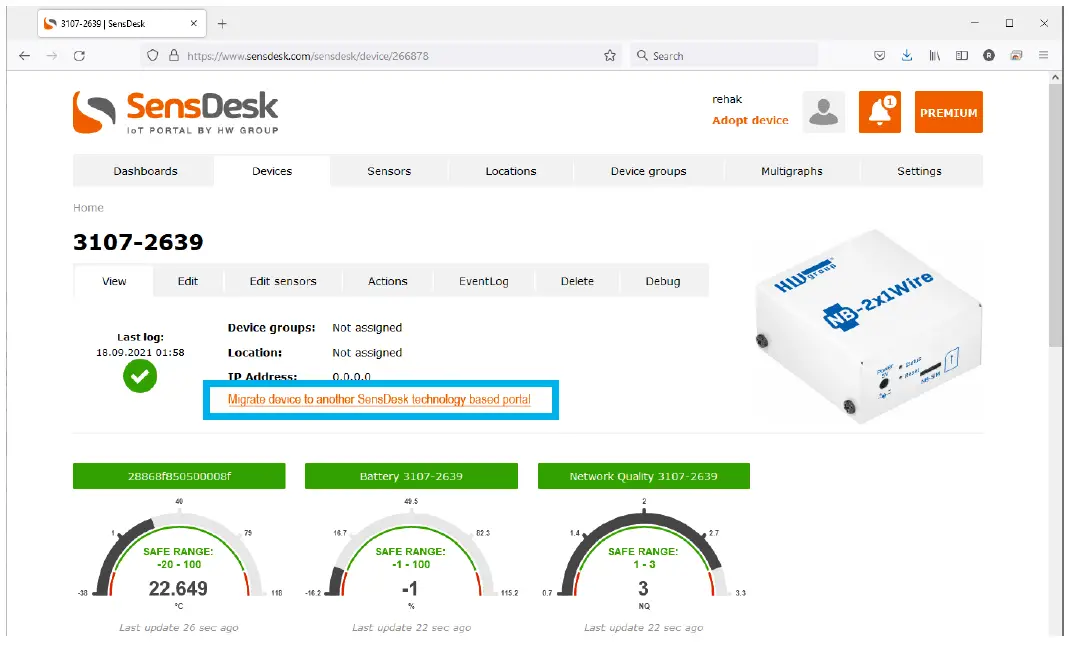Open the Locations menu tab
This screenshot has width=1069, height=650.
511,171
